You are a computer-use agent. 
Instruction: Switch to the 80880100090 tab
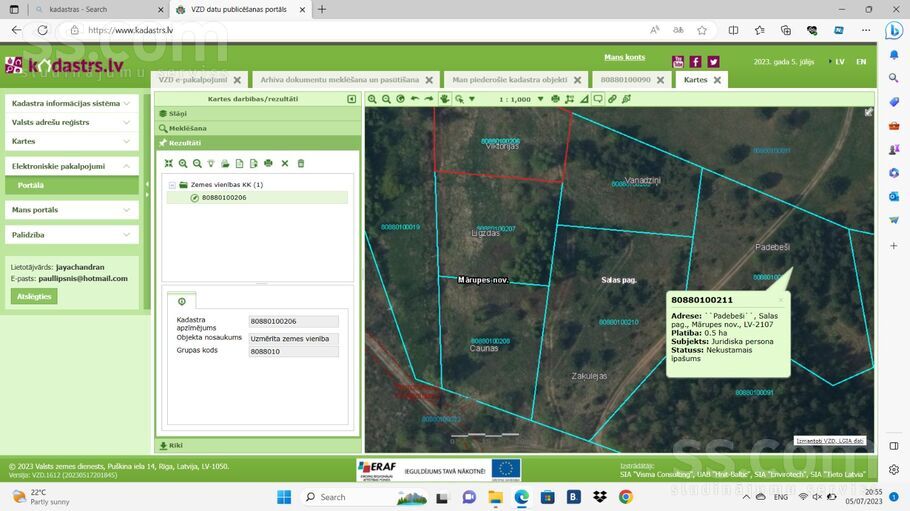[x=626, y=80]
